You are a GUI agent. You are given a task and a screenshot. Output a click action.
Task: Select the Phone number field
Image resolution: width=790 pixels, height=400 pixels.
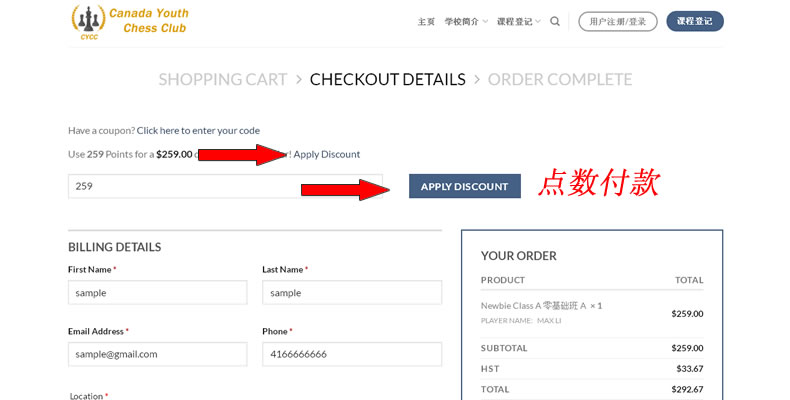(352, 354)
